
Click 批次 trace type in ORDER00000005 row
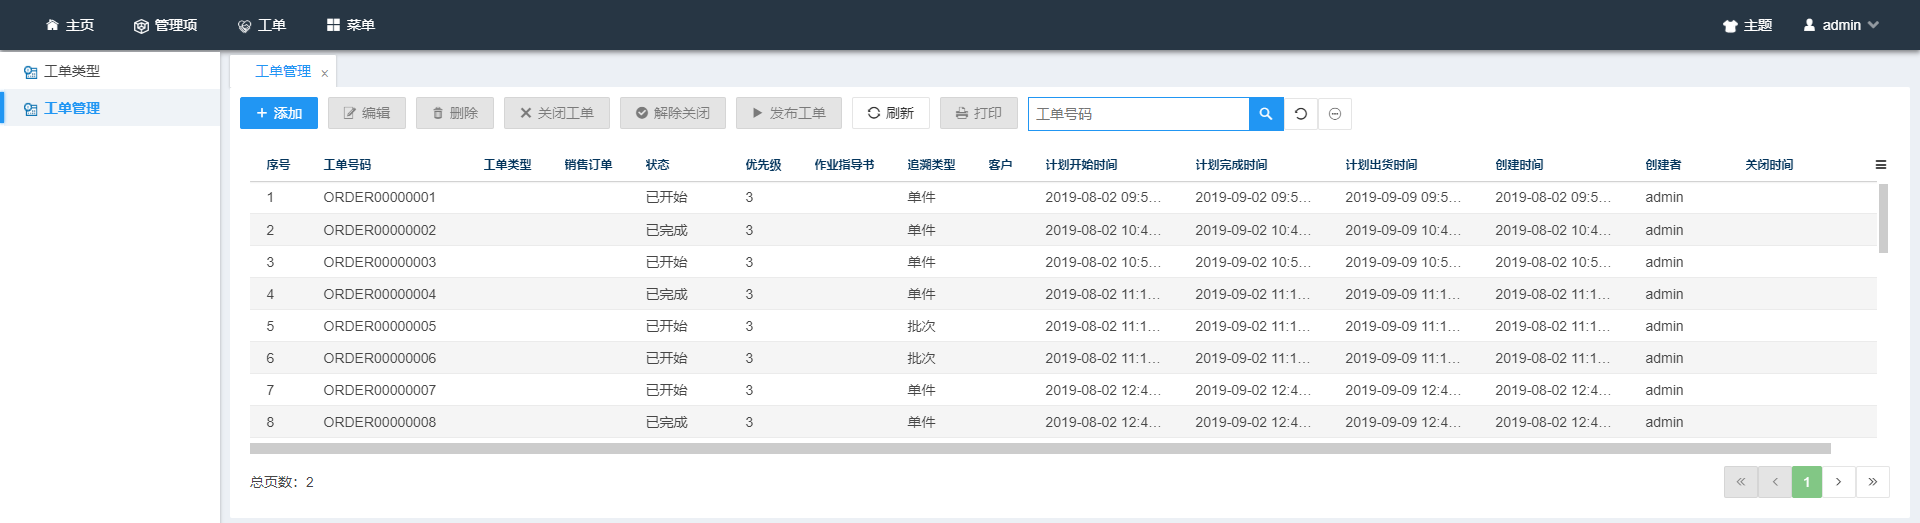921,326
